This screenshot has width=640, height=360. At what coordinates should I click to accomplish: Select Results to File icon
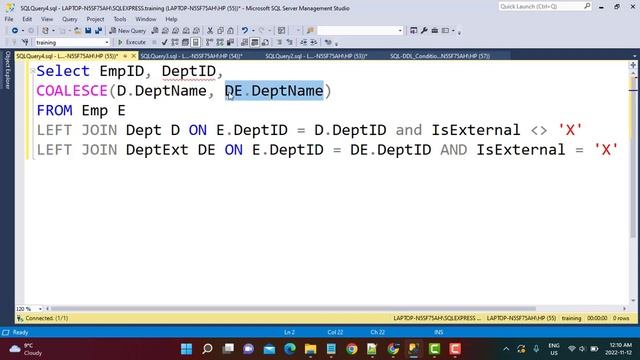(265, 42)
